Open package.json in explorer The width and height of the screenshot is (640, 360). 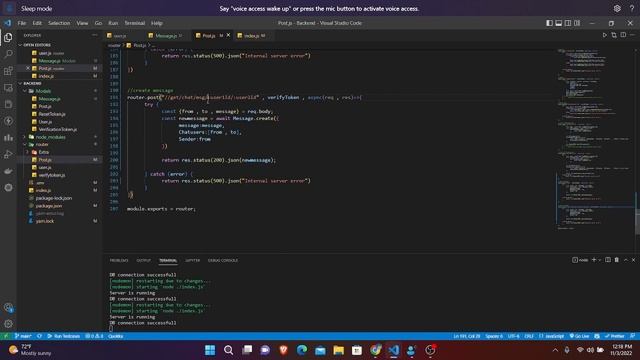point(49,206)
